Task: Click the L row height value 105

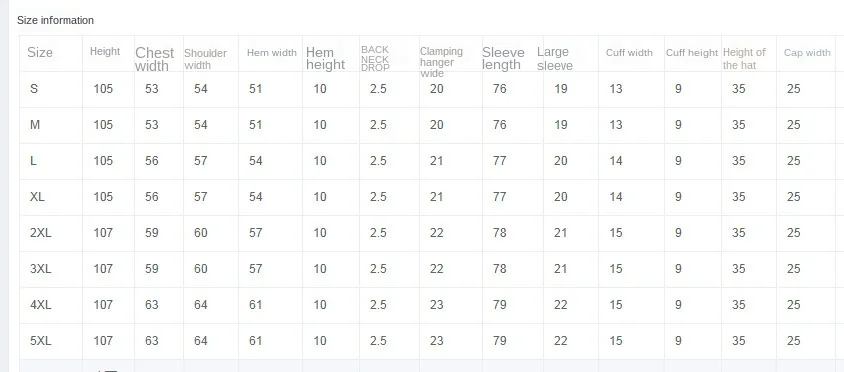Action: point(103,161)
